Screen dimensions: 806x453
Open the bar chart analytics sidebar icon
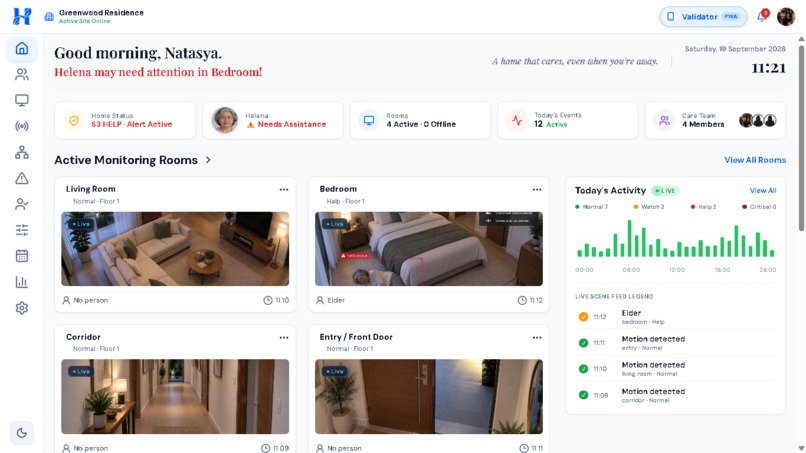(x=22, y=282)
